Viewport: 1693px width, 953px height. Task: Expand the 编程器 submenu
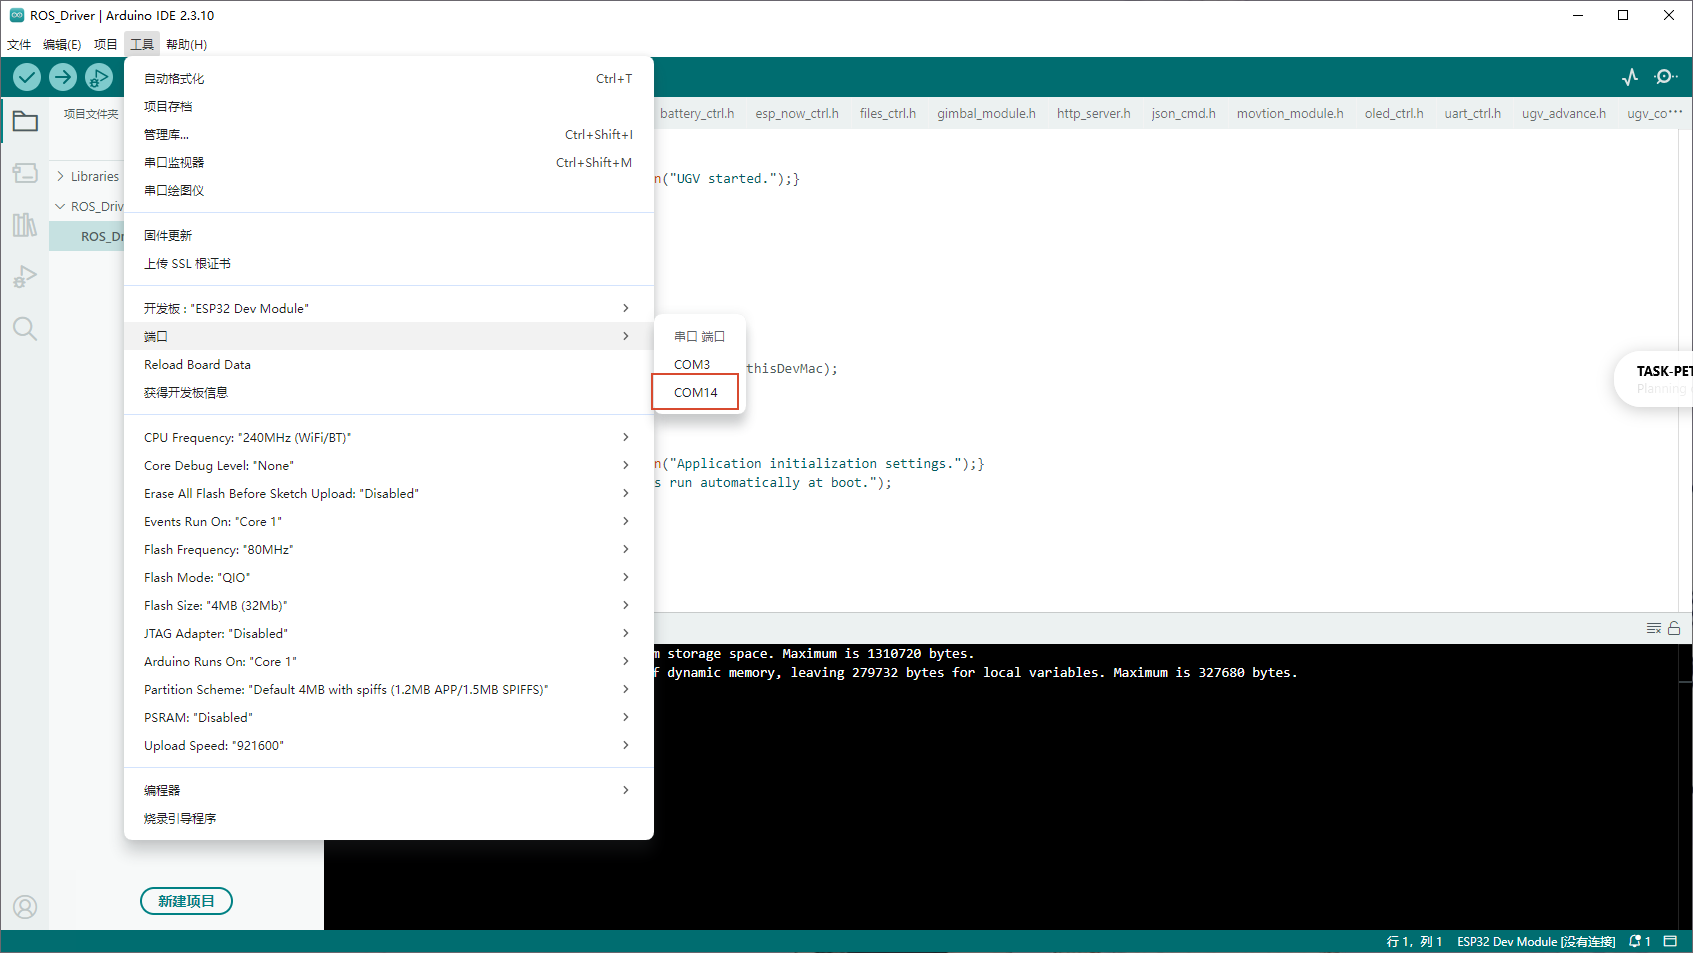(389, 790)
